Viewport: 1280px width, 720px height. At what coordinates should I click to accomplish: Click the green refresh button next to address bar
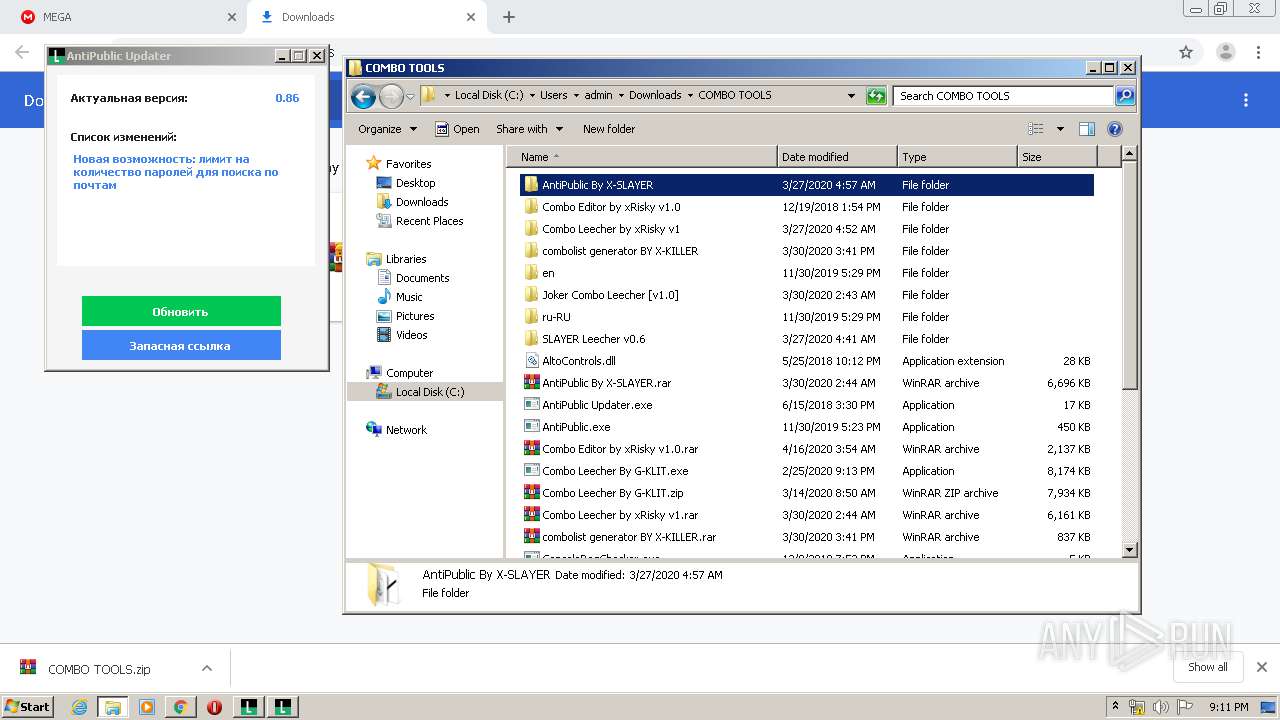click(876, 96)
